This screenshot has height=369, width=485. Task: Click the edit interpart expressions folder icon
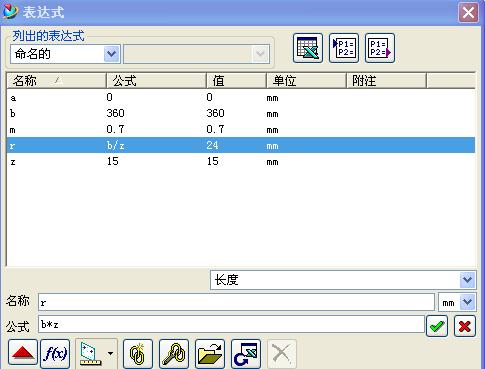(x=210, y=353)
